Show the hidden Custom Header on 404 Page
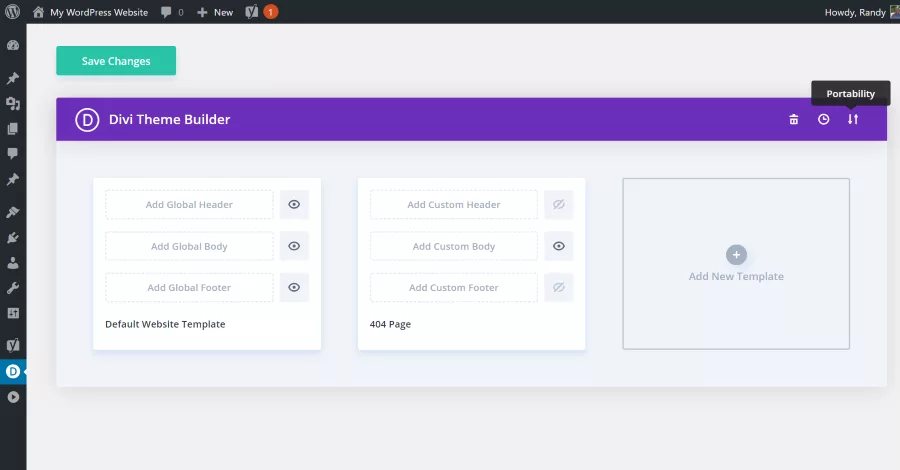900x470 pixels. (558, 204)
